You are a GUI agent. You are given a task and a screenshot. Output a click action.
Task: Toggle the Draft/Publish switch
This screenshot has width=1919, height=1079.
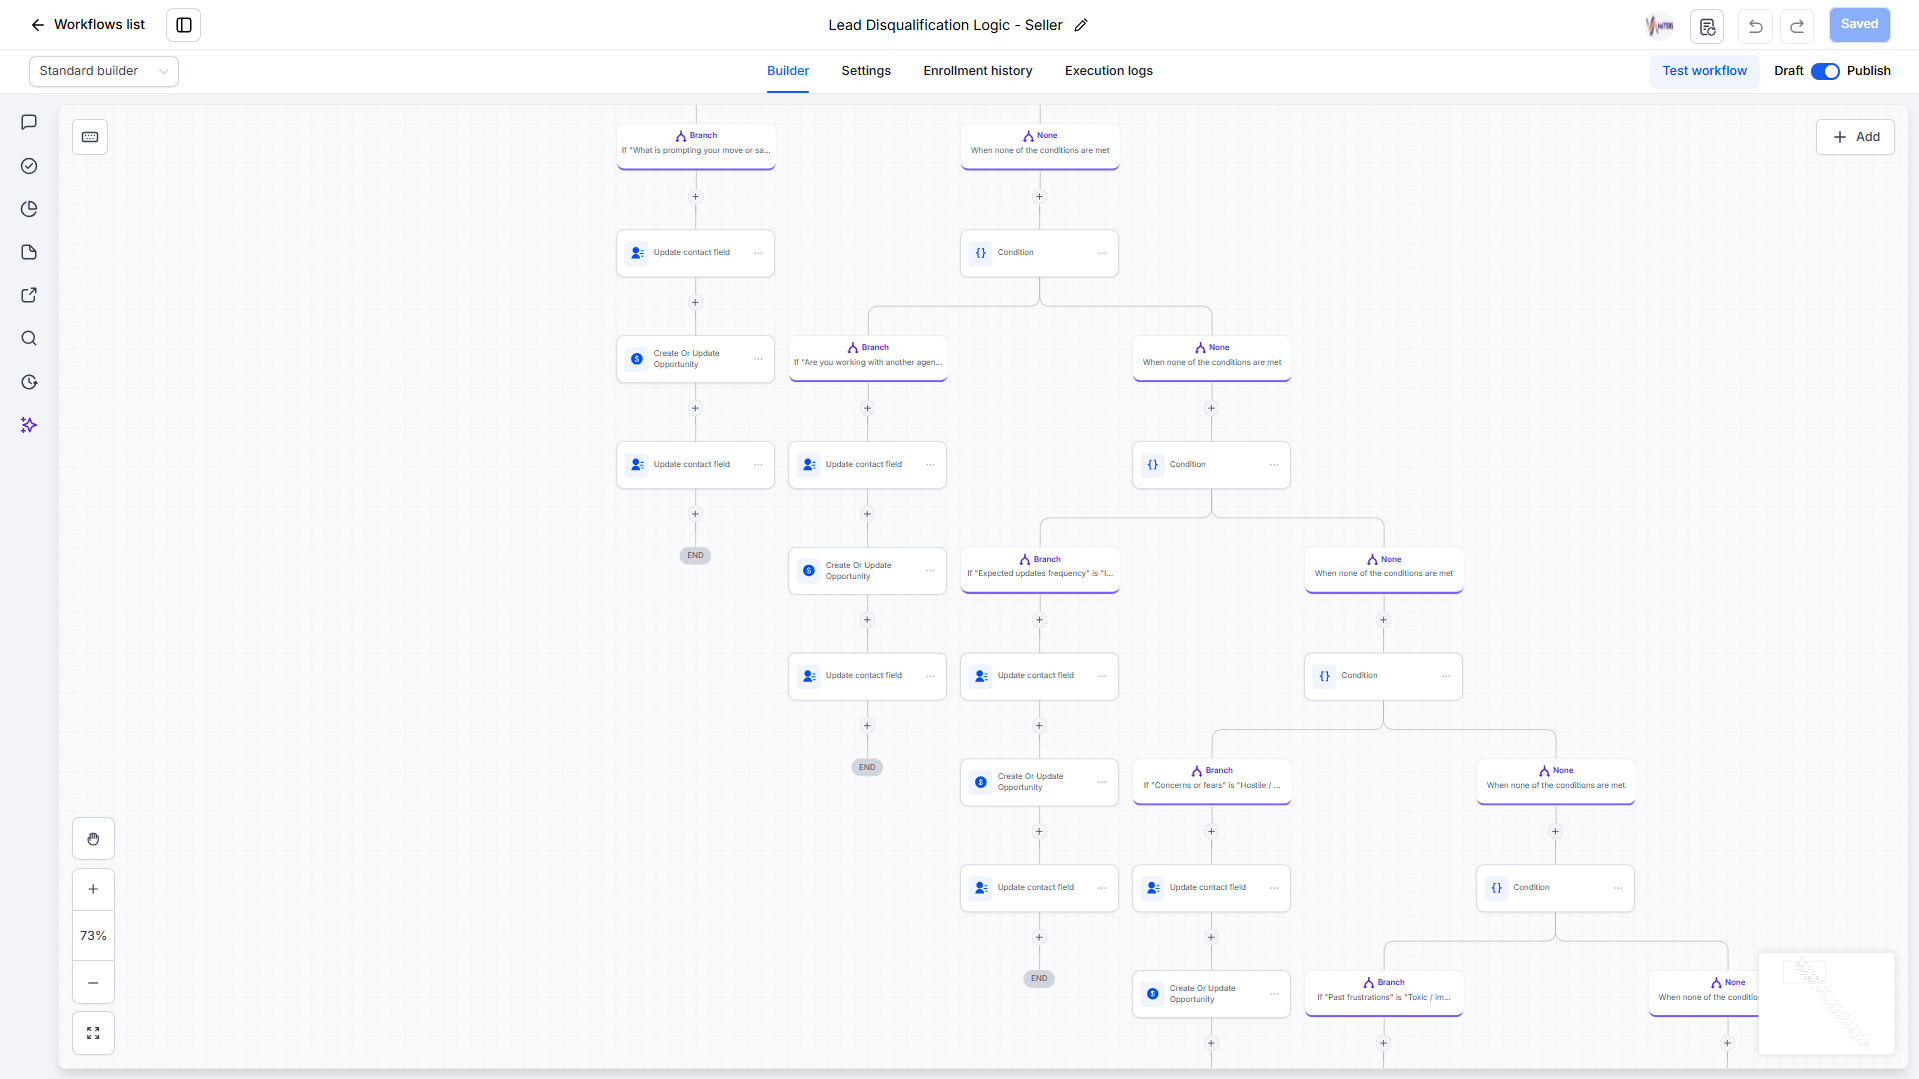pos(1825,71)
